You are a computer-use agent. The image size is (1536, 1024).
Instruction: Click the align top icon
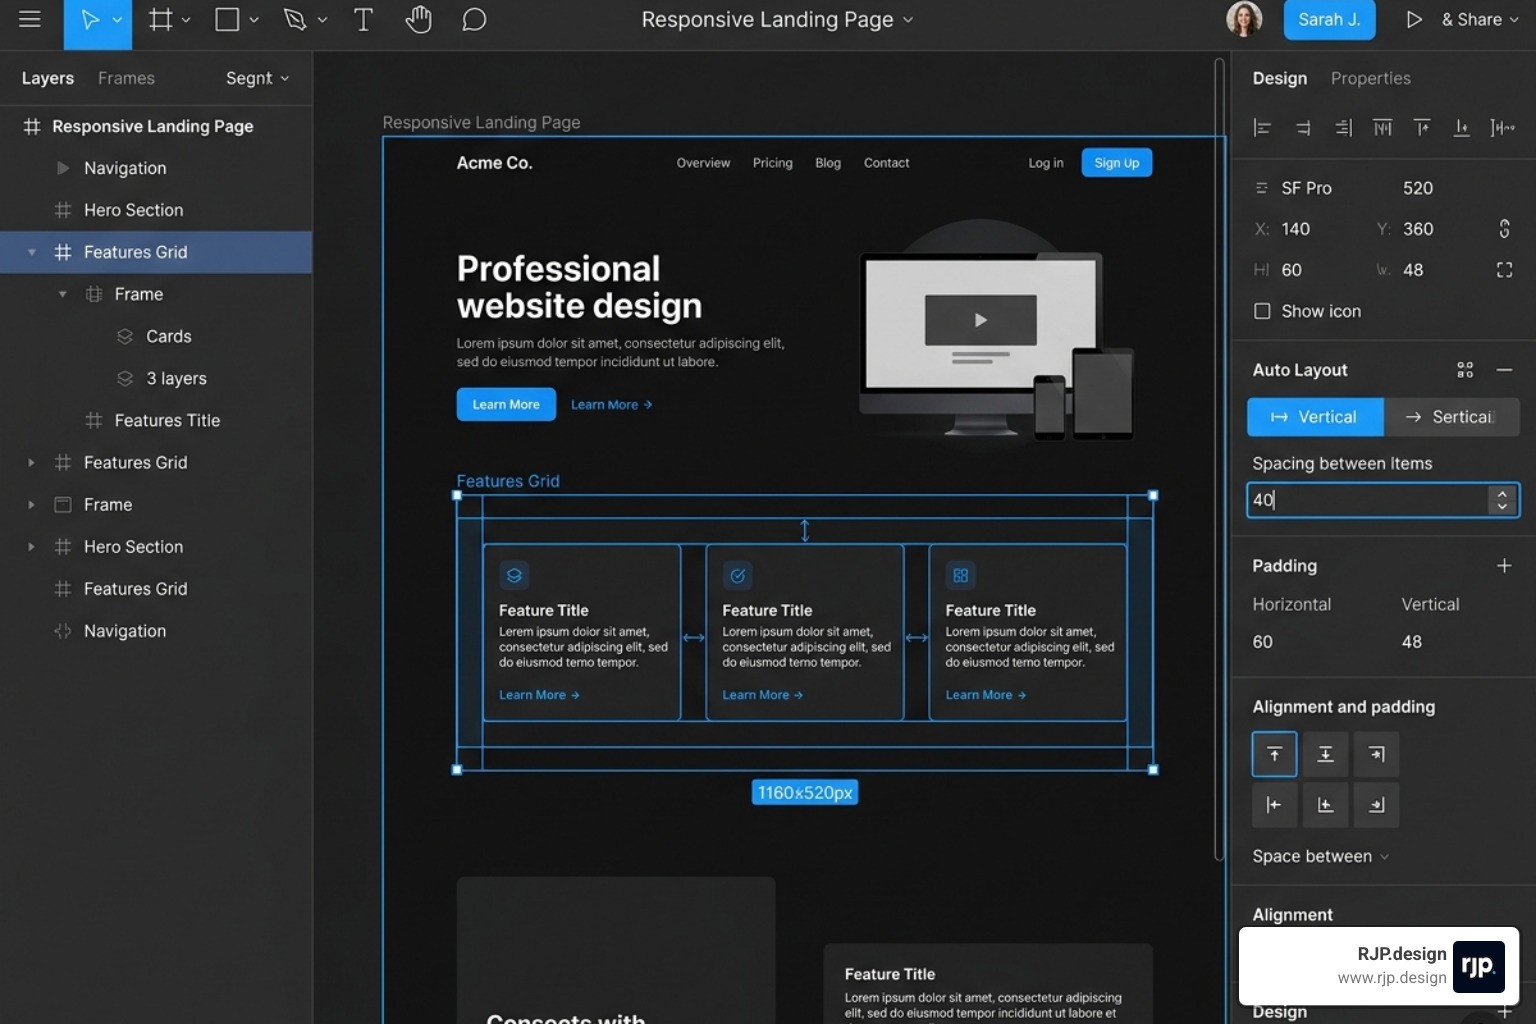pos(1422,127)
